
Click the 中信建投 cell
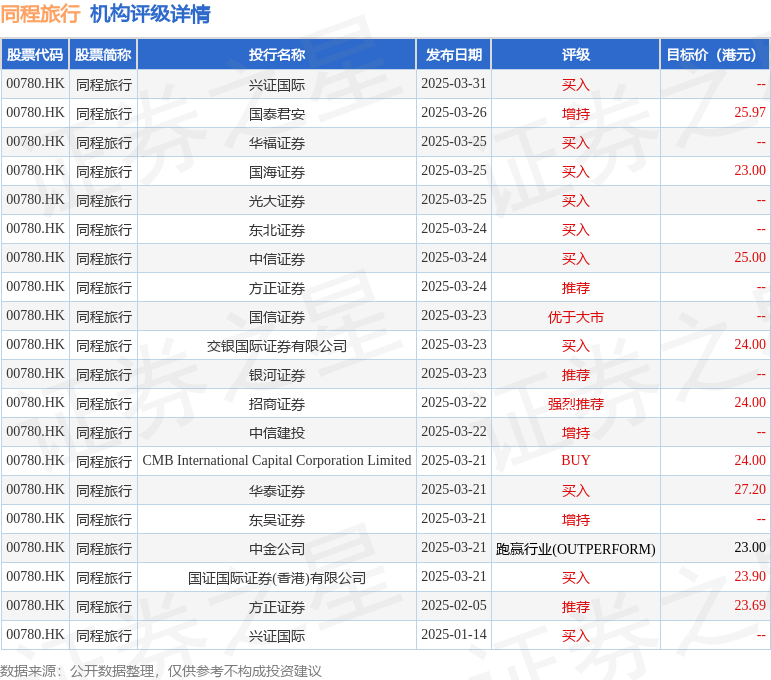277,433
